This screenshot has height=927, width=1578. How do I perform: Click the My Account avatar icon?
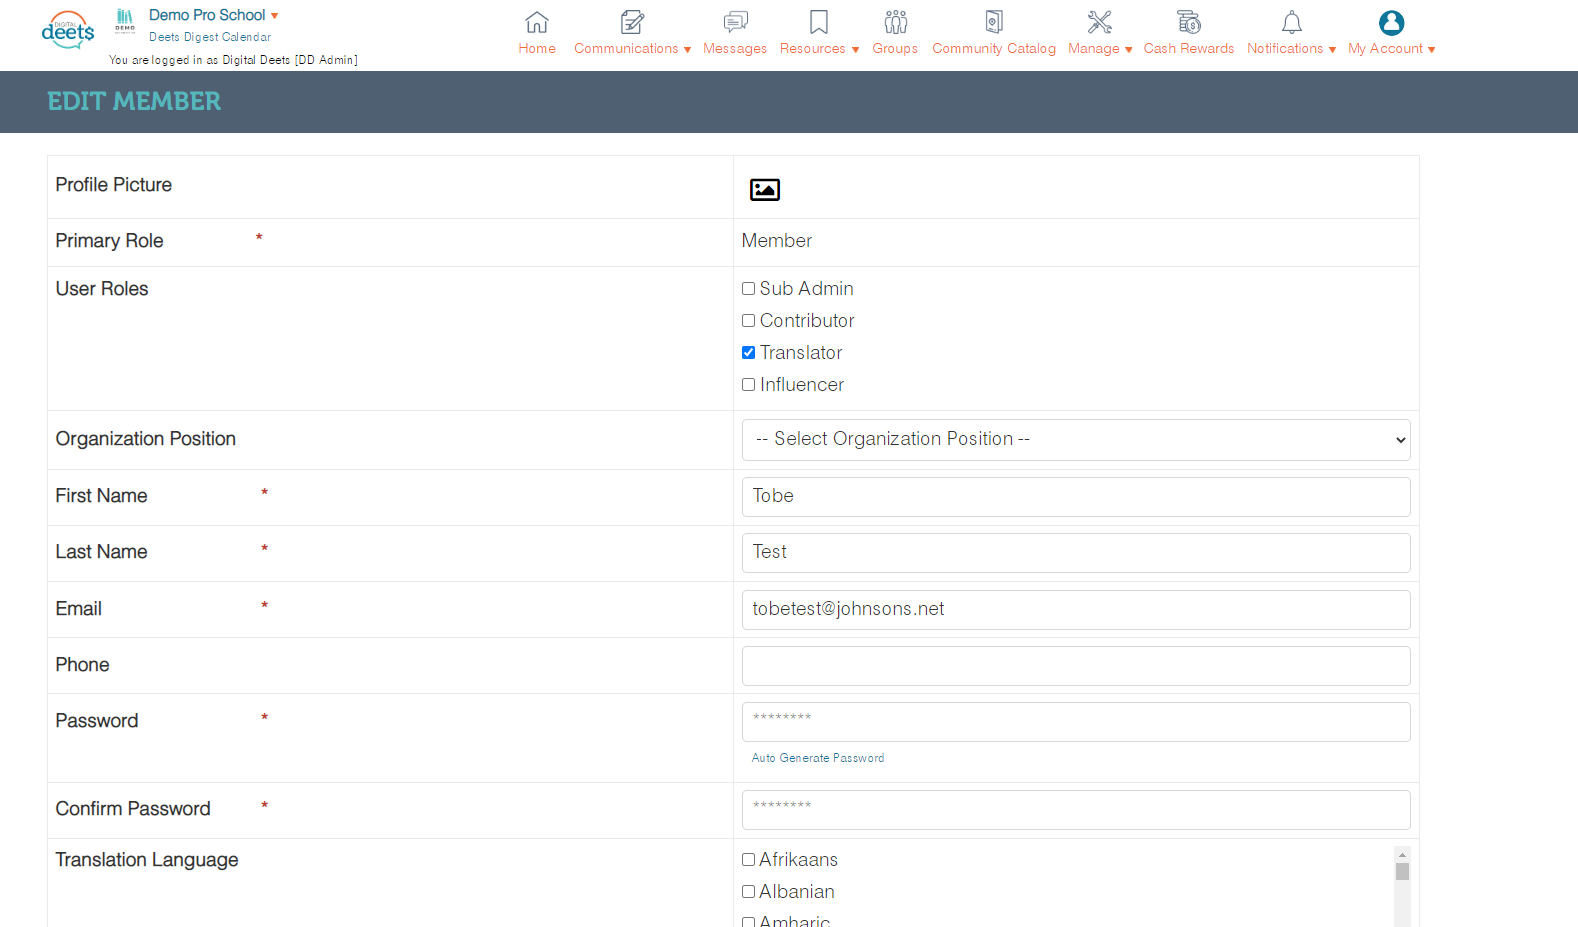[1391, 22]
